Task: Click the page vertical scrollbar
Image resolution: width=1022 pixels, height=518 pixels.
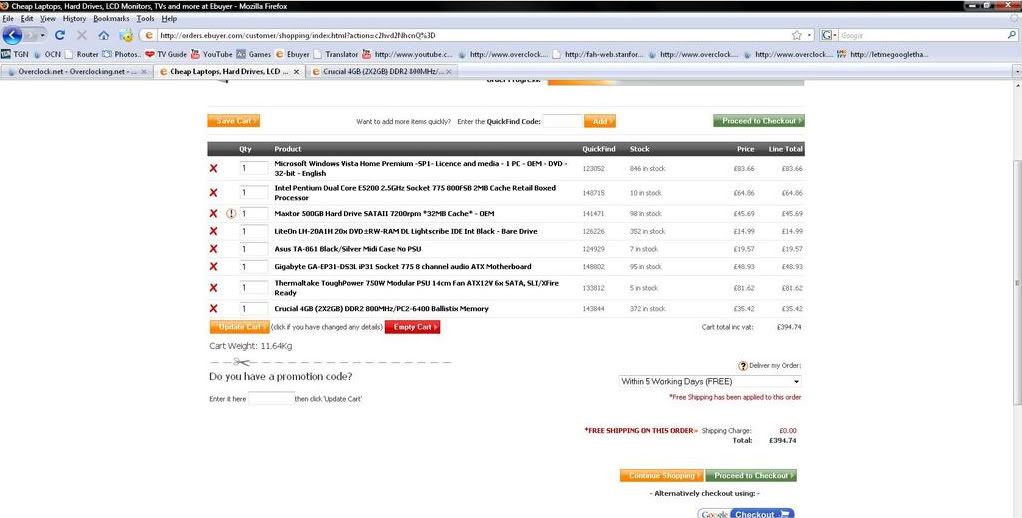Action: tap(1017, 283)
